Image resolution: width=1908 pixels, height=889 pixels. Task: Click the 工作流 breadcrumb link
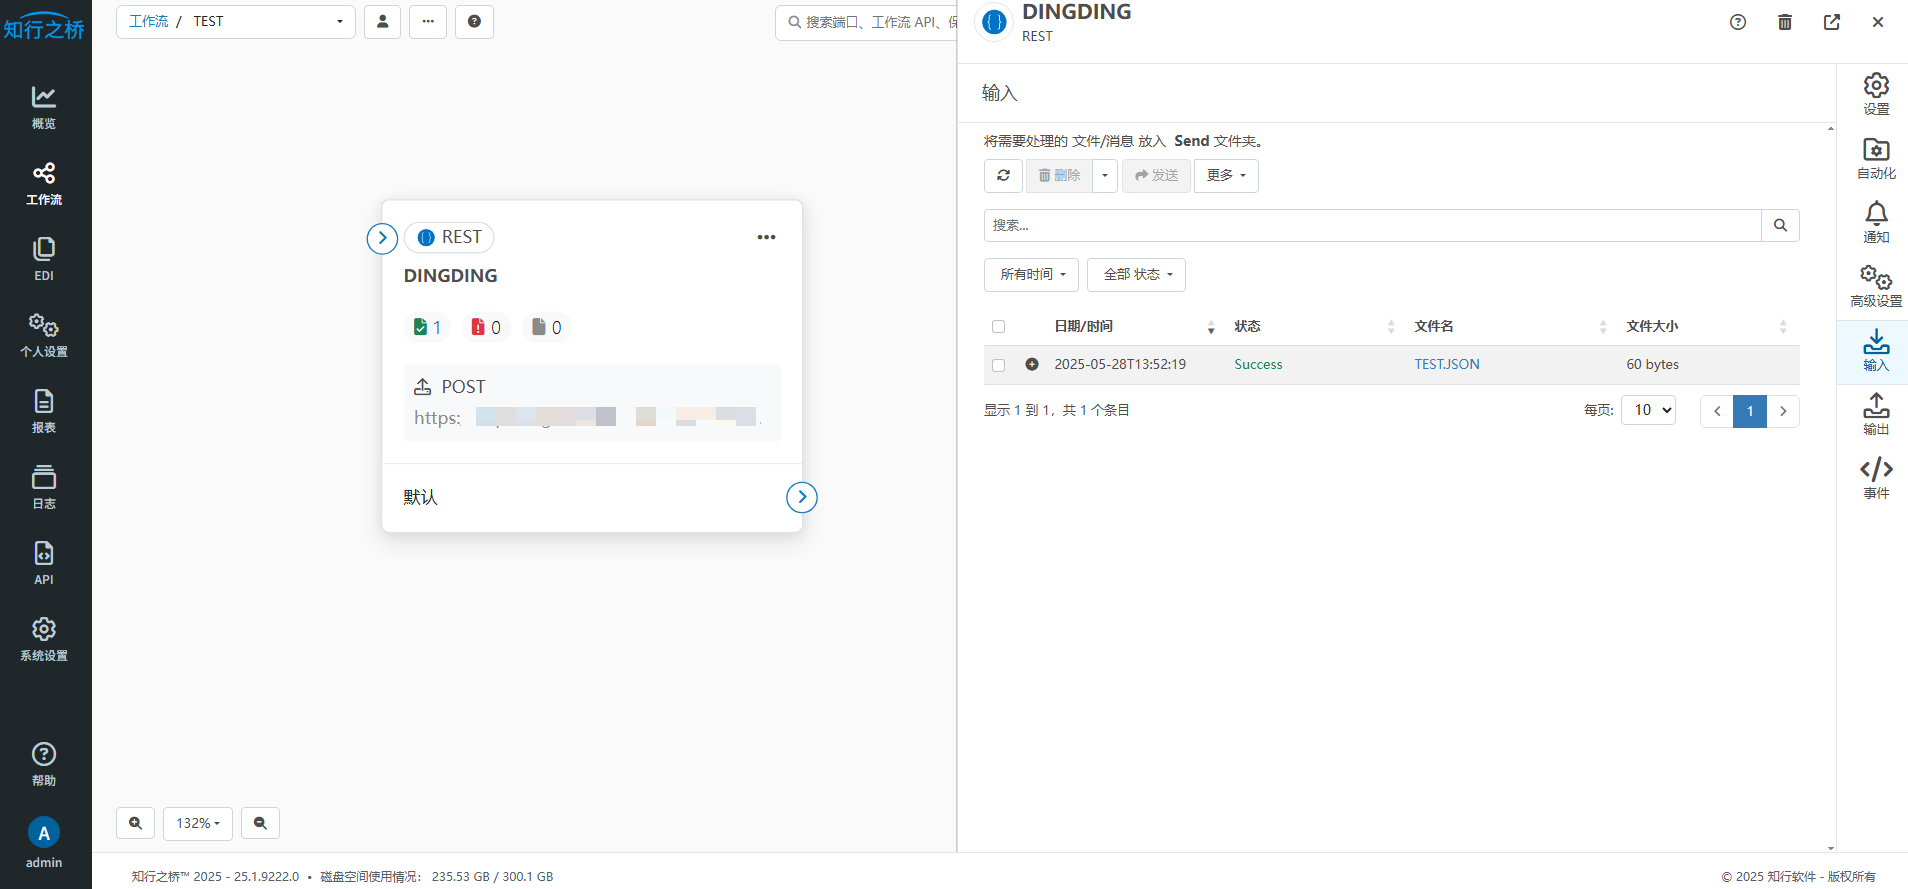(149, 22)
